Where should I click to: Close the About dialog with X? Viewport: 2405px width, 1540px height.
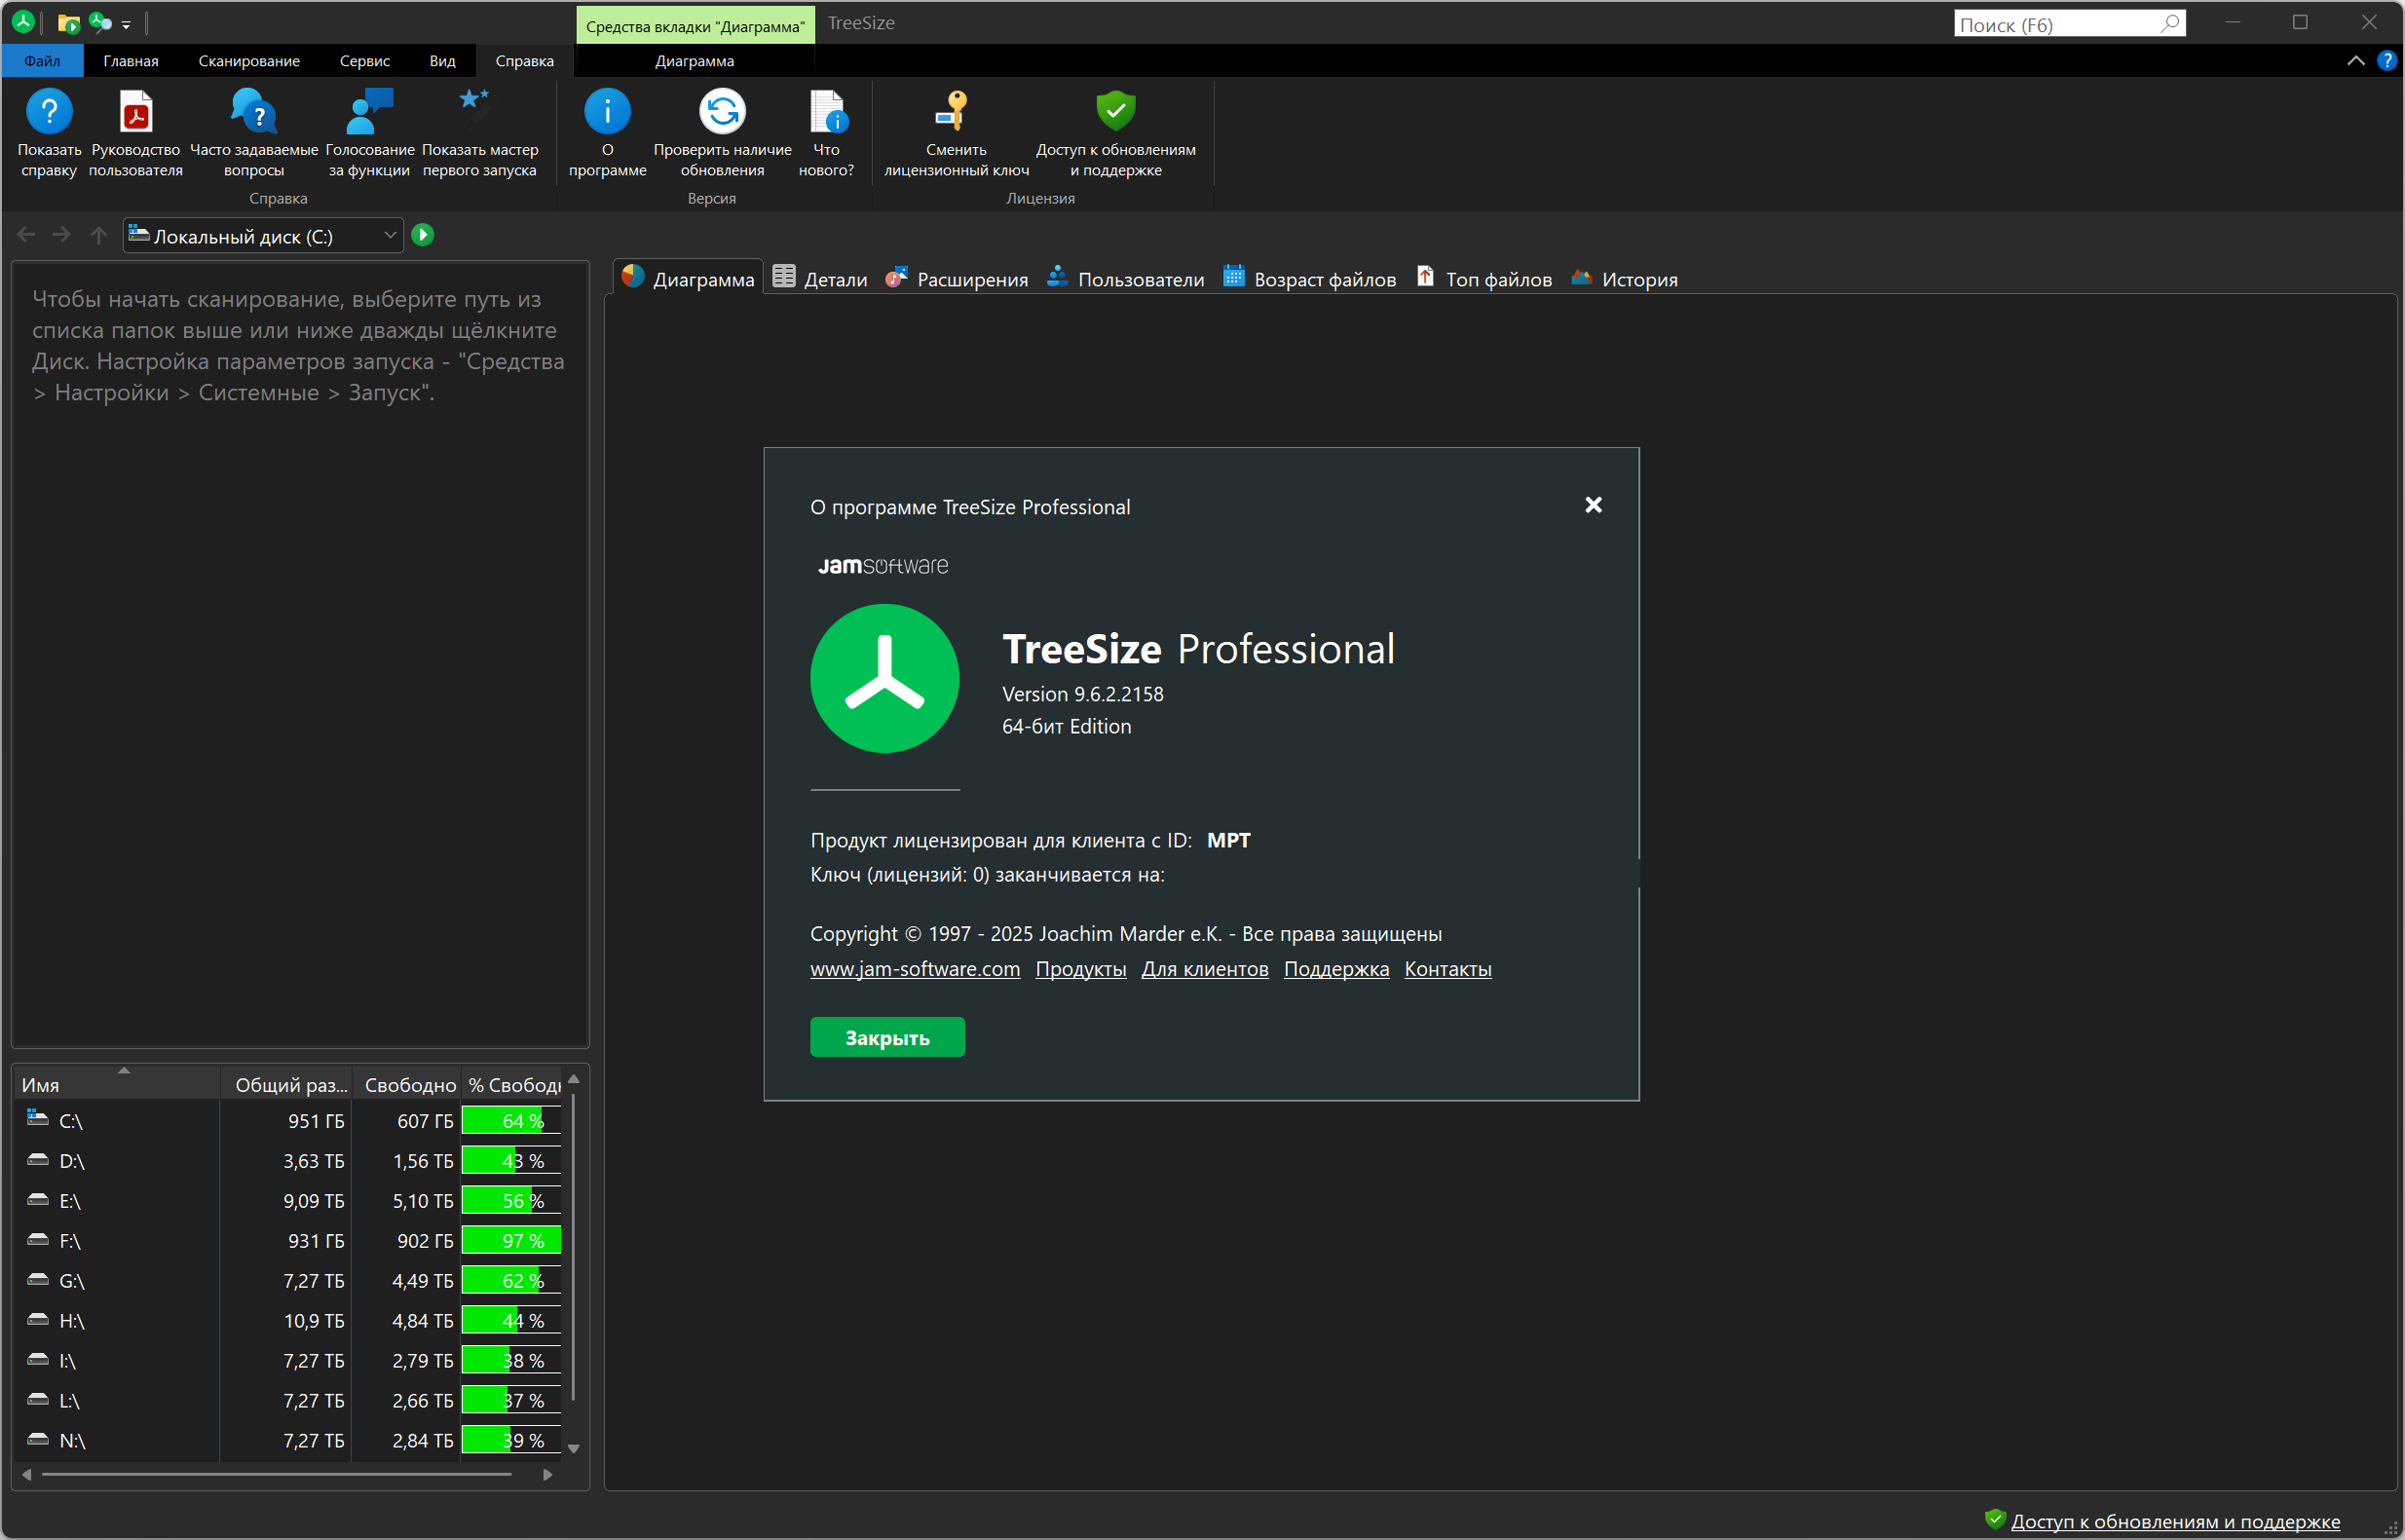(x=1593, y=505)
